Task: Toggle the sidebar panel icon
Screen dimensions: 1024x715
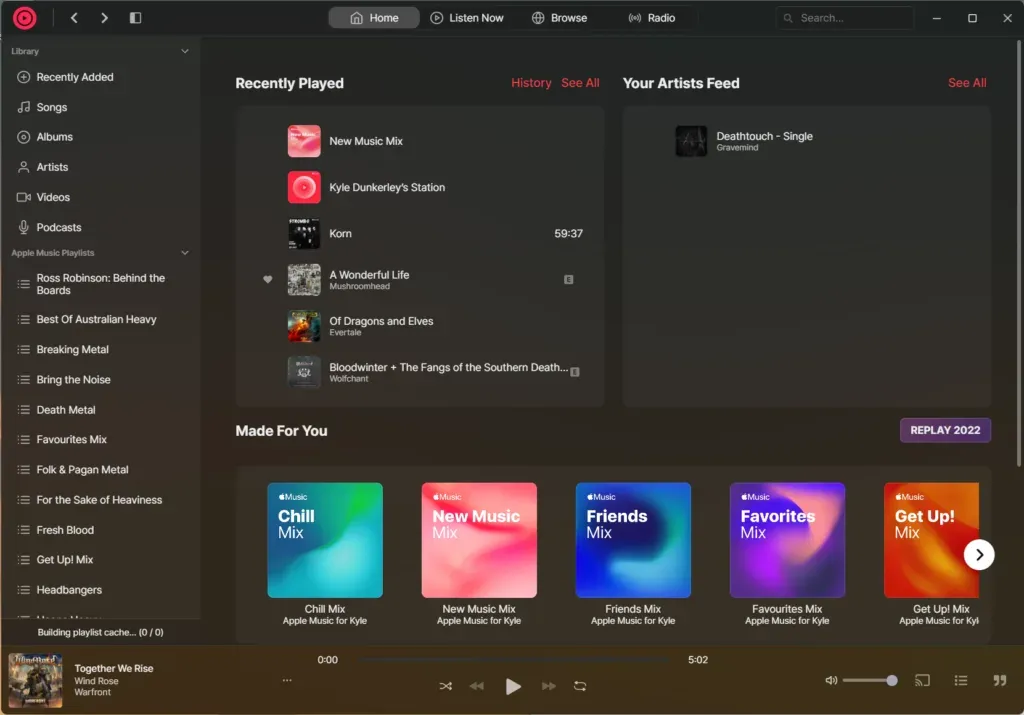Action: (x=135, y=18)
